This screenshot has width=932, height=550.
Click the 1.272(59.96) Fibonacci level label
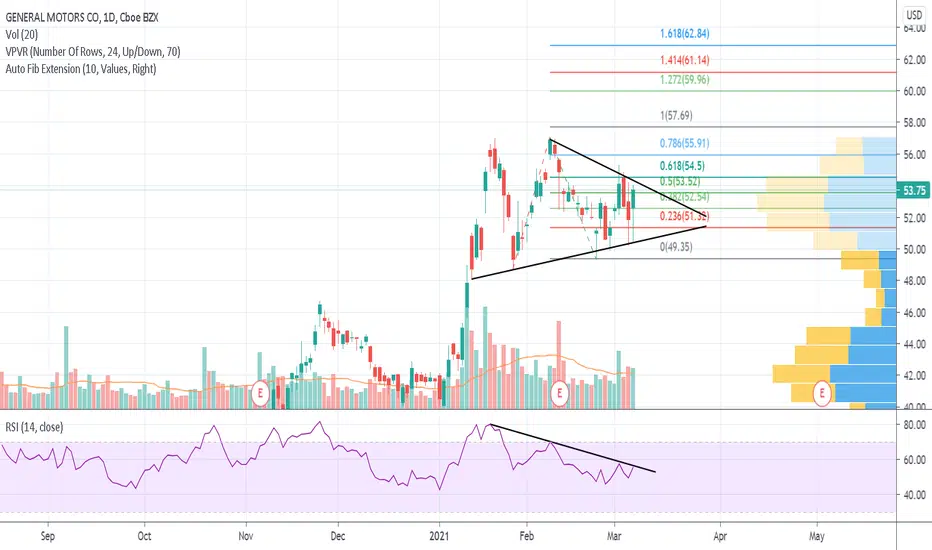pyautogui.click(x=684, y=80)
